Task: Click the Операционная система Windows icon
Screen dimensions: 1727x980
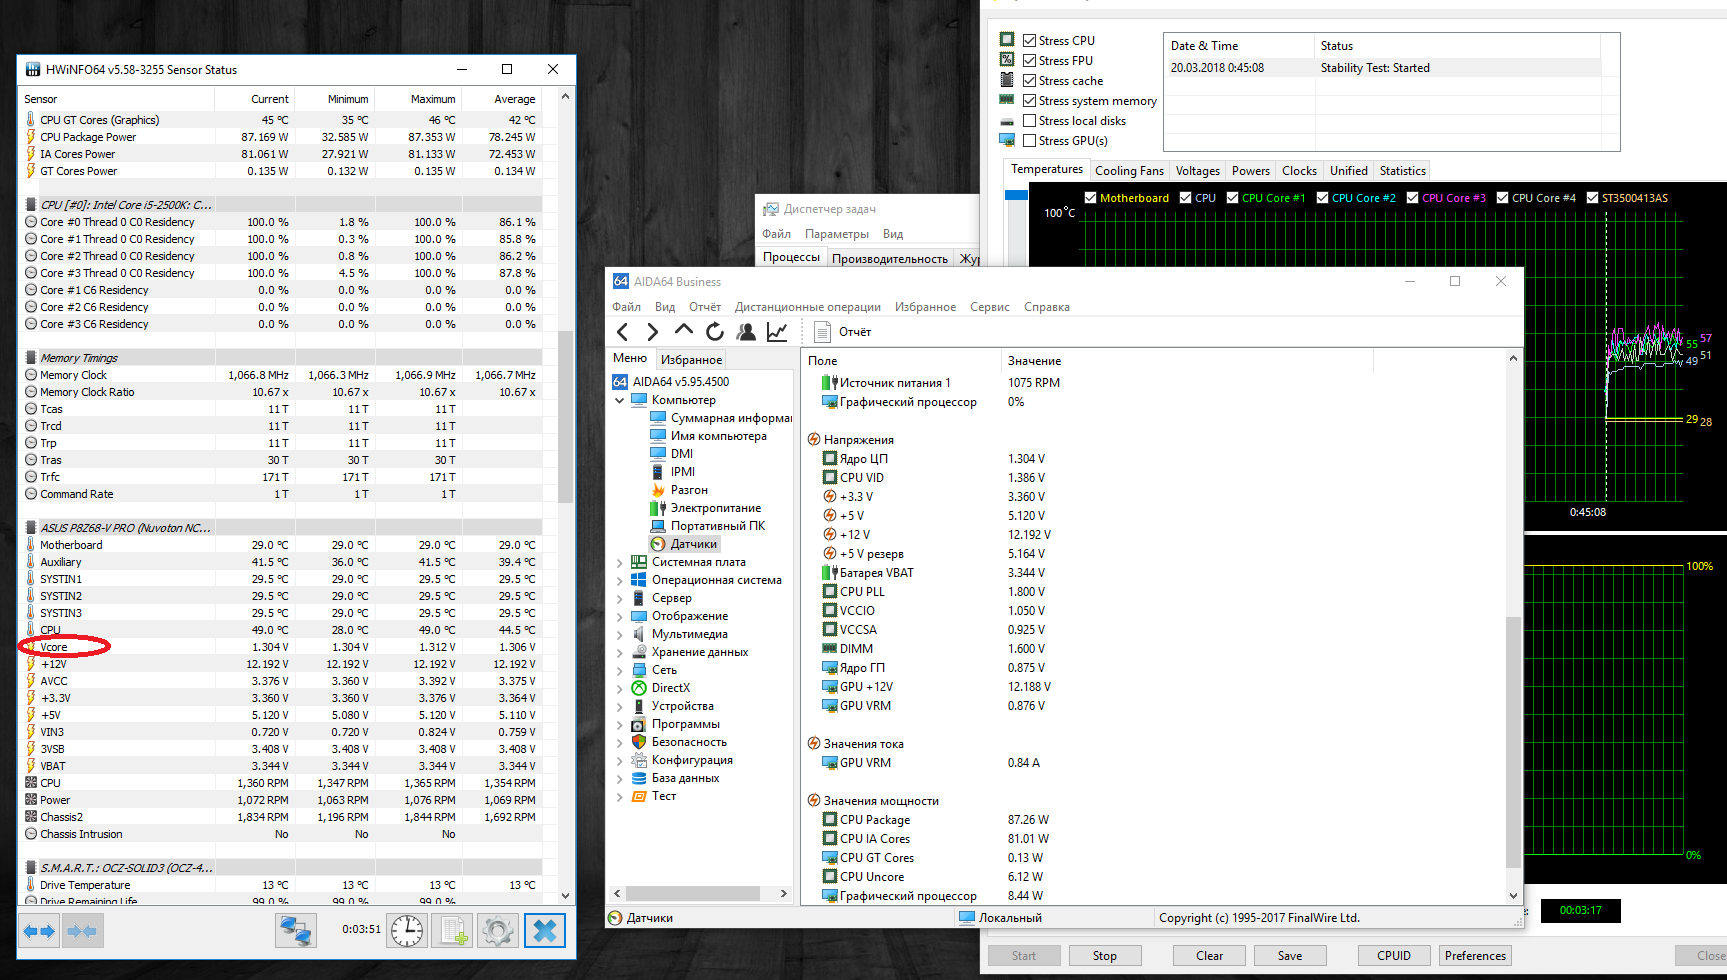Action: pos(639,580)
